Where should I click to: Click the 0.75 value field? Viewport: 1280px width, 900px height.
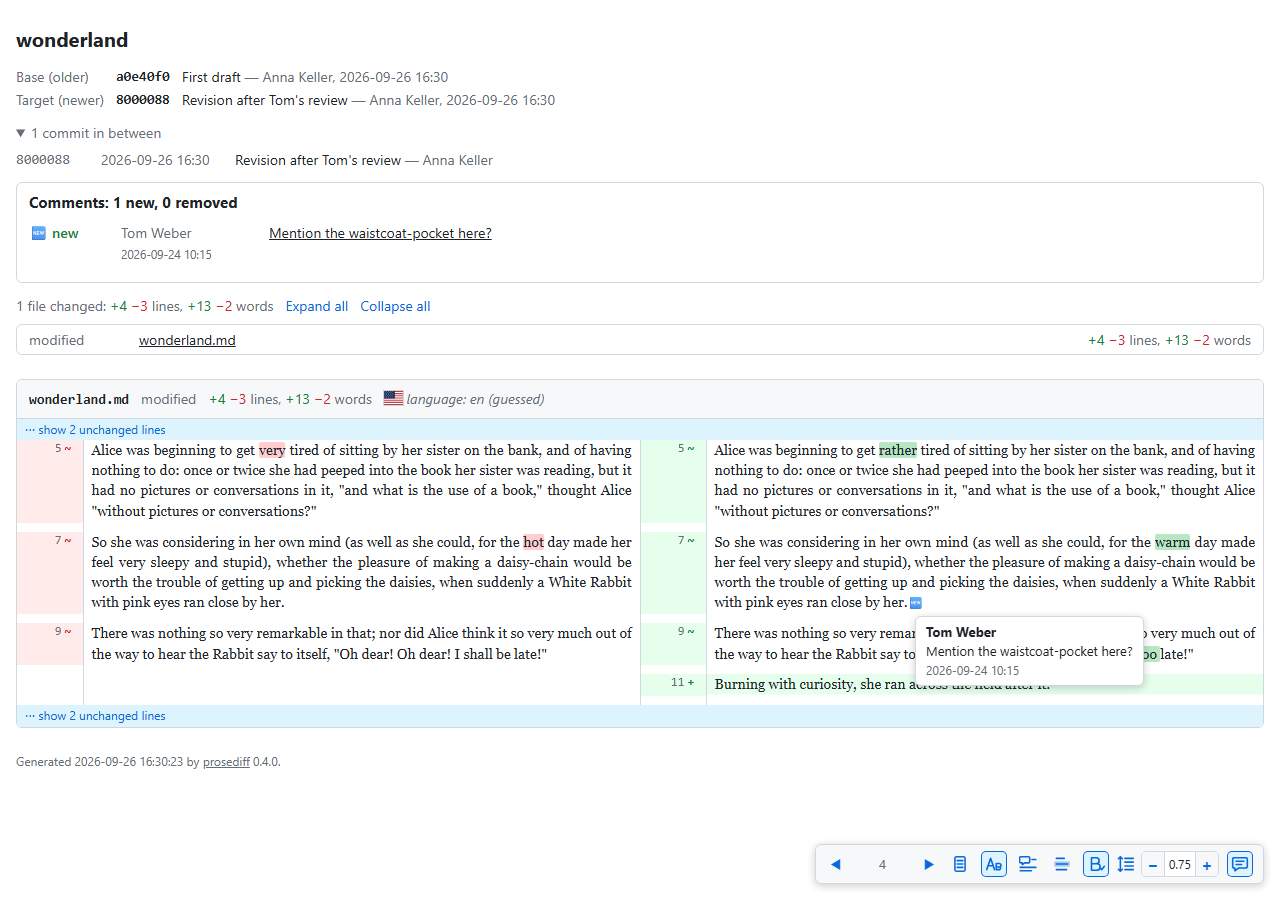click(1180, 865)
